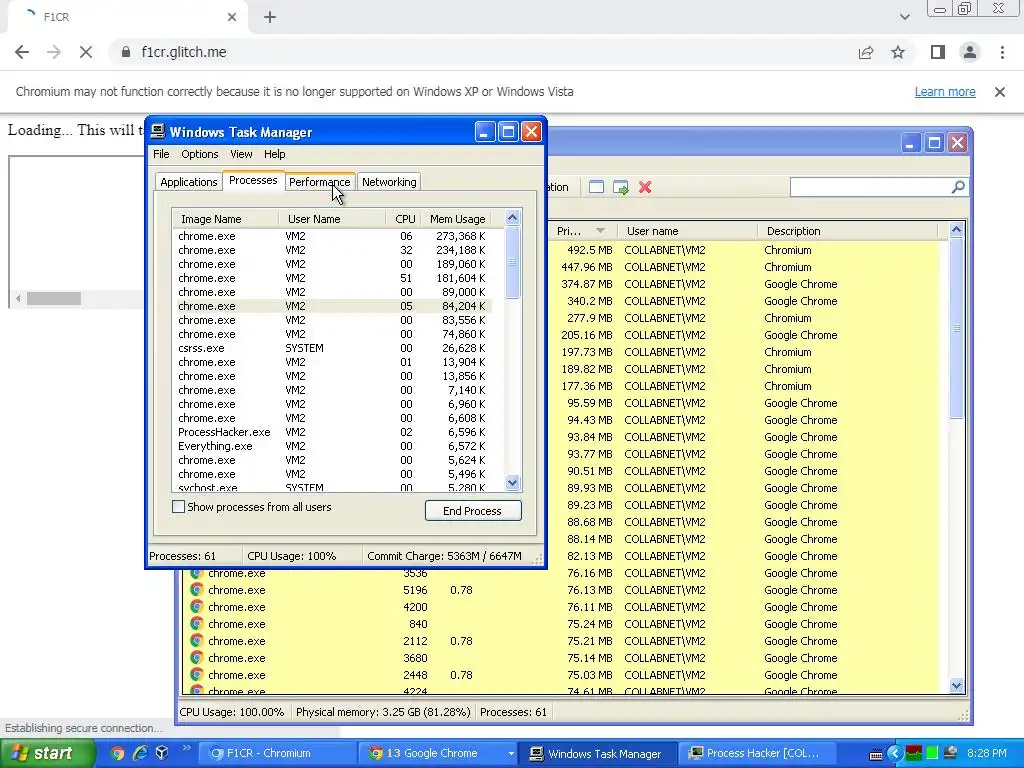1024x768 pixels.
Task: Click the green tray icon in system tray
Action: 932,753
